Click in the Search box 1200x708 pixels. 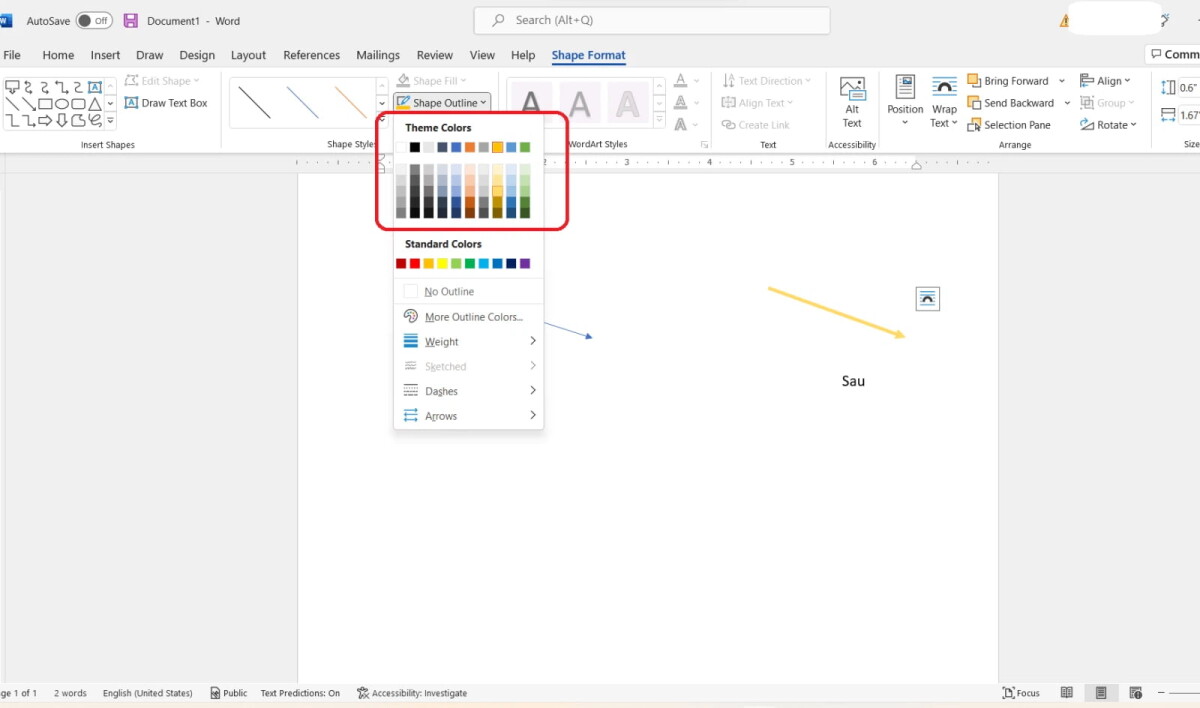(x=651, y=20)
